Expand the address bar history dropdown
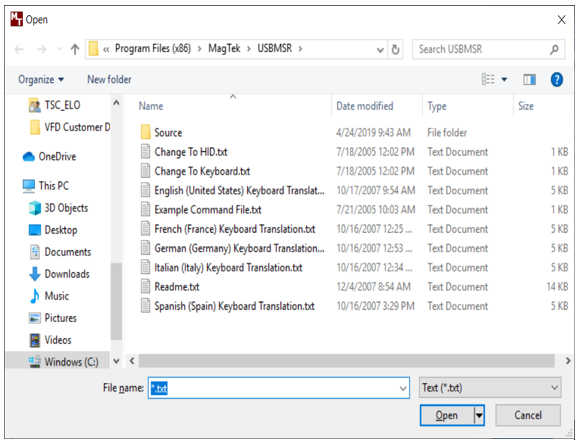 [x=380, y=50]
